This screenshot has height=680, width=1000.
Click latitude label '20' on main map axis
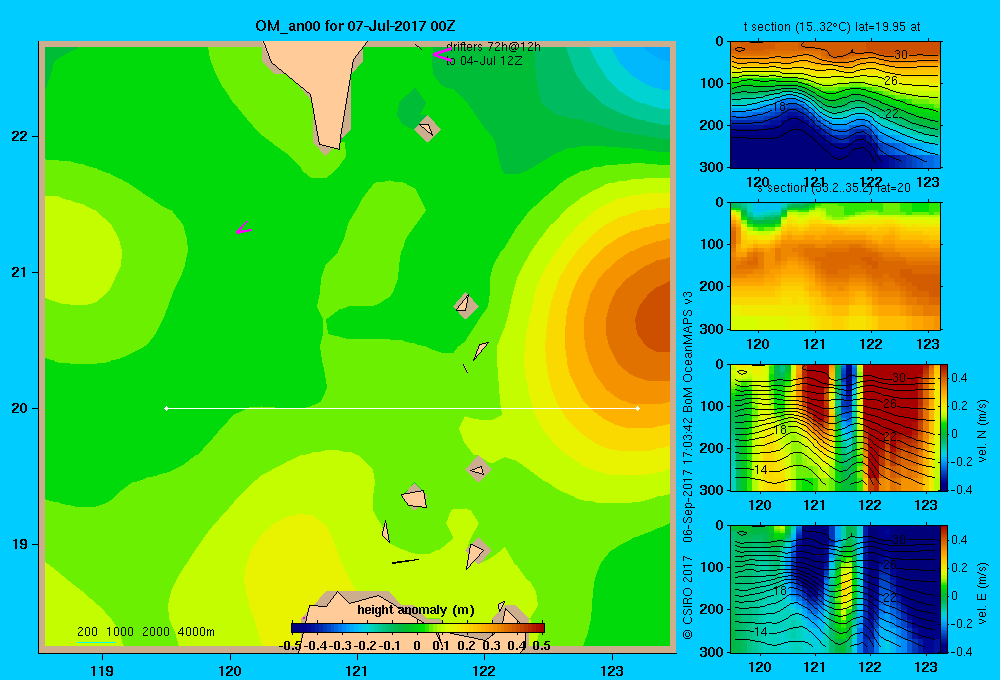[20, 408]
